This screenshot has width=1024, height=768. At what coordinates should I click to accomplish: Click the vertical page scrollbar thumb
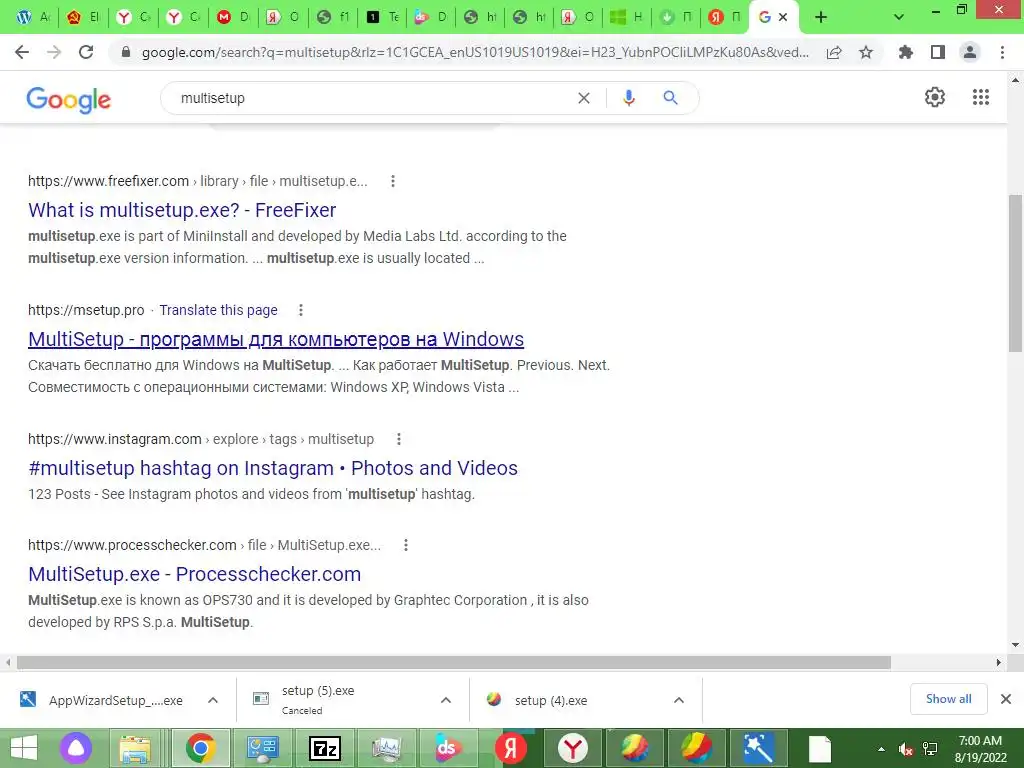1015,273
